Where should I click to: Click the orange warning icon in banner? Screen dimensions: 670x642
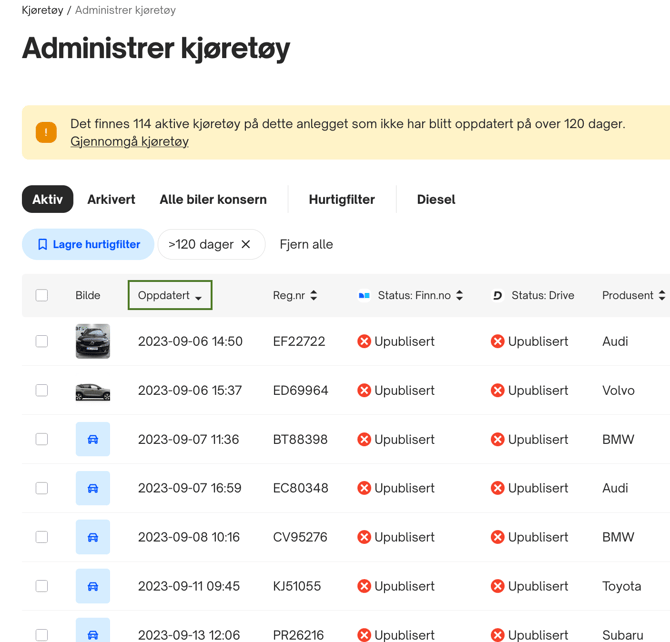click(x=46, y=133)
